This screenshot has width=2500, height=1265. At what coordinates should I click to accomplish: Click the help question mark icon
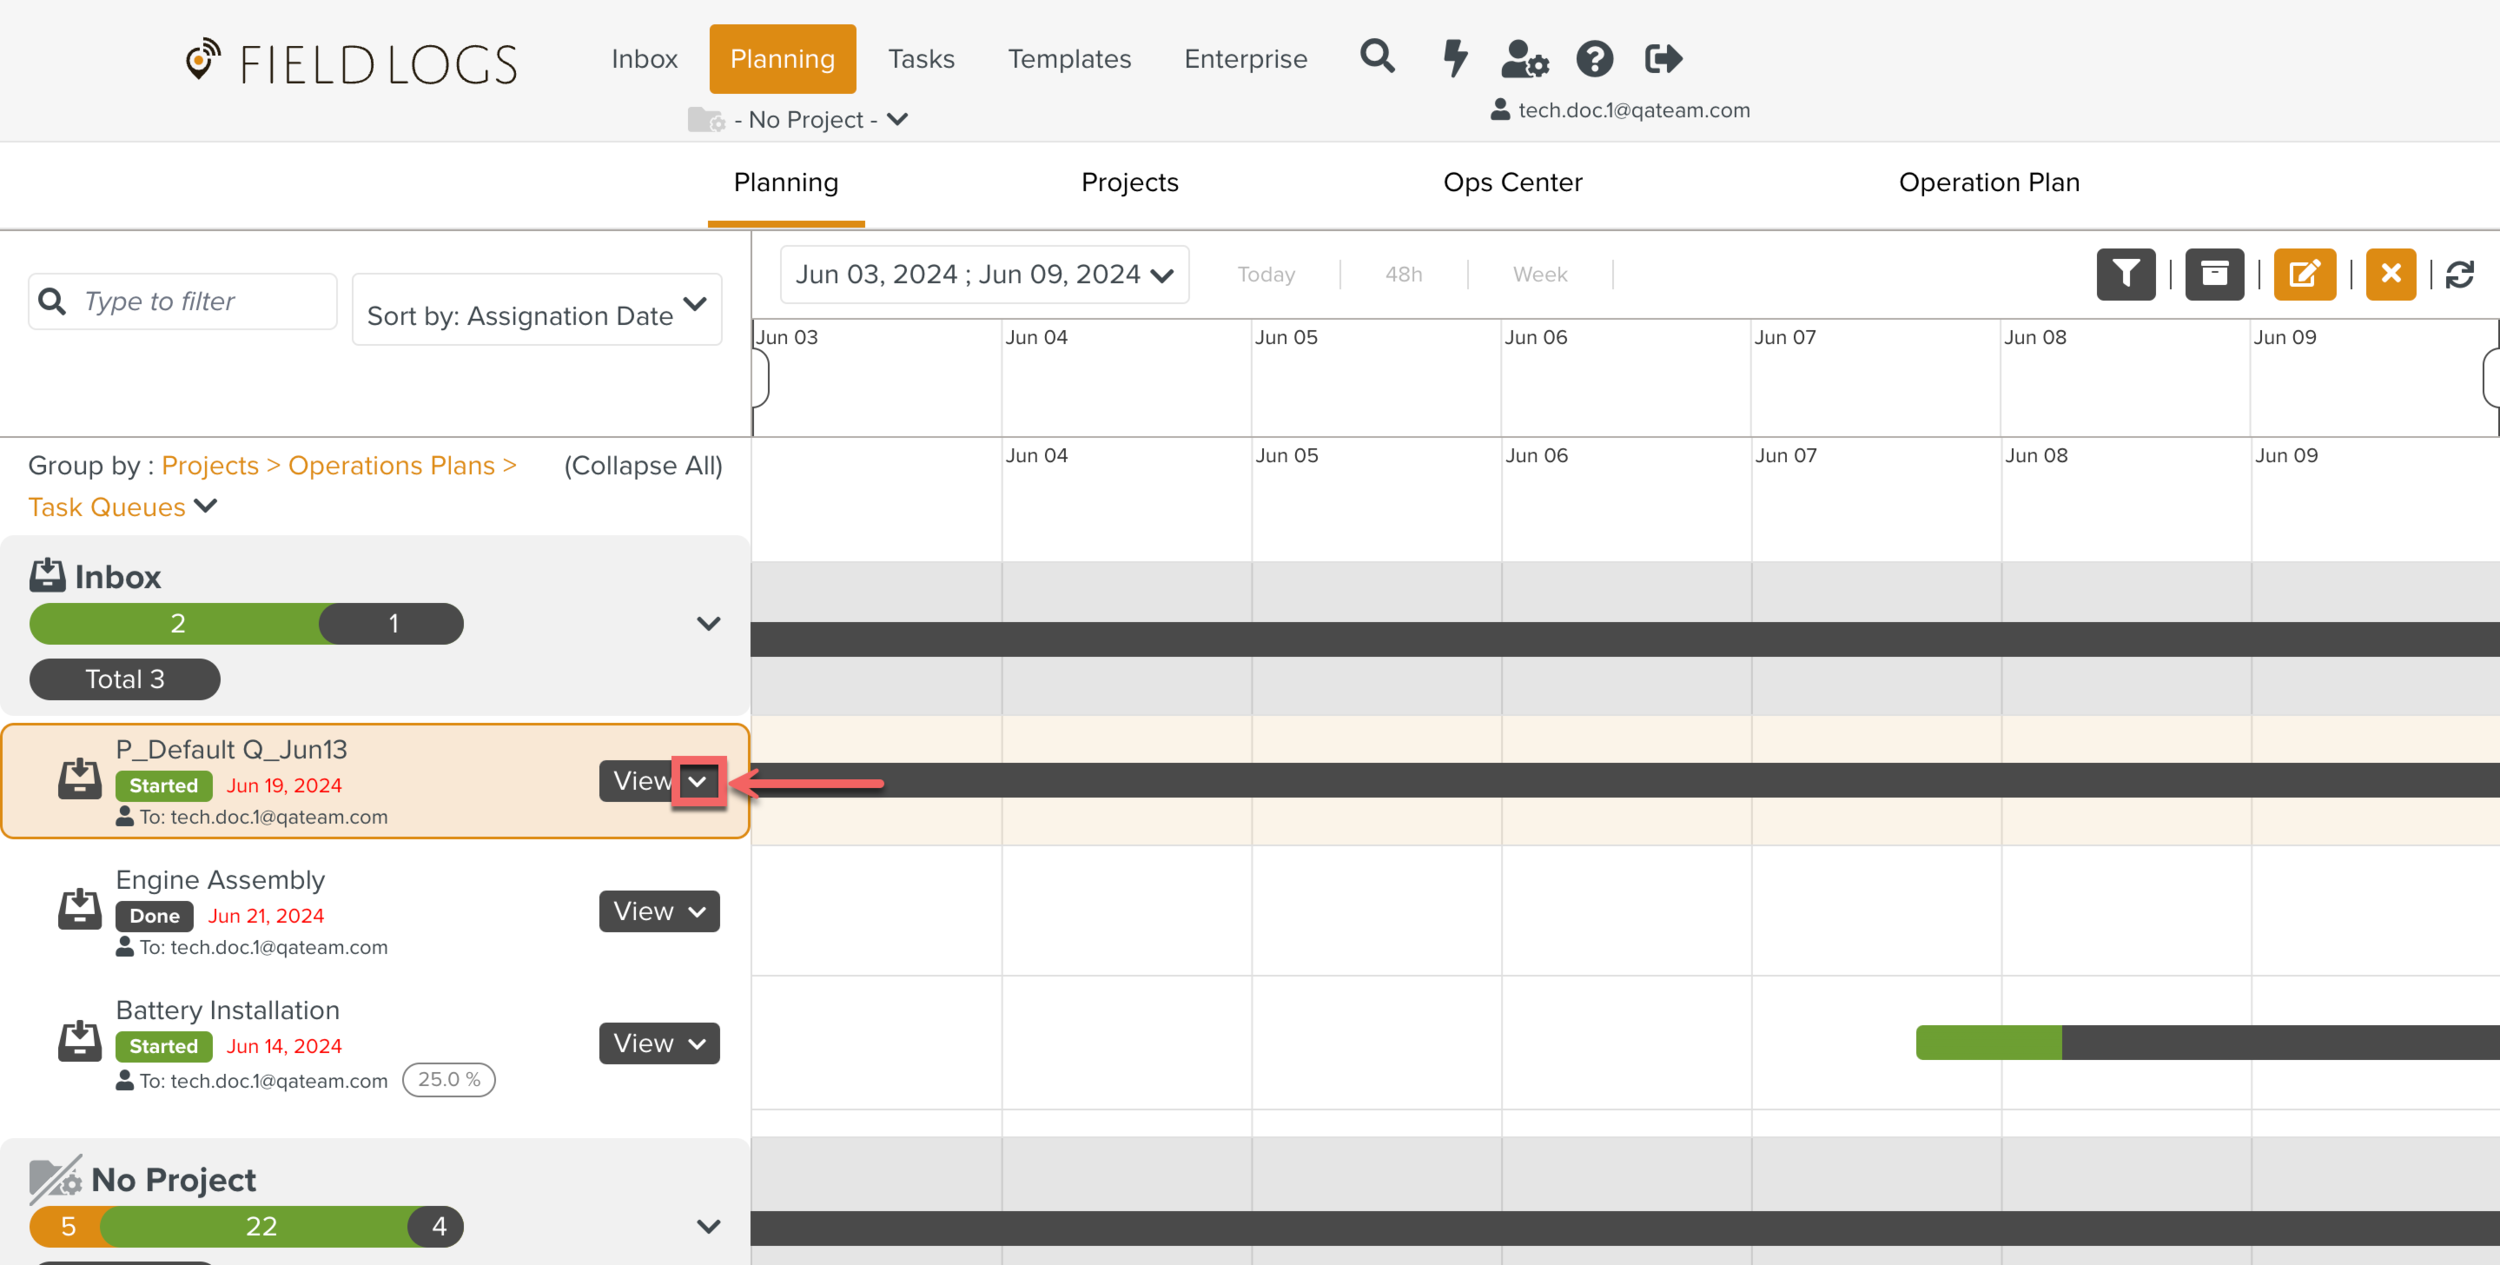1594,59
